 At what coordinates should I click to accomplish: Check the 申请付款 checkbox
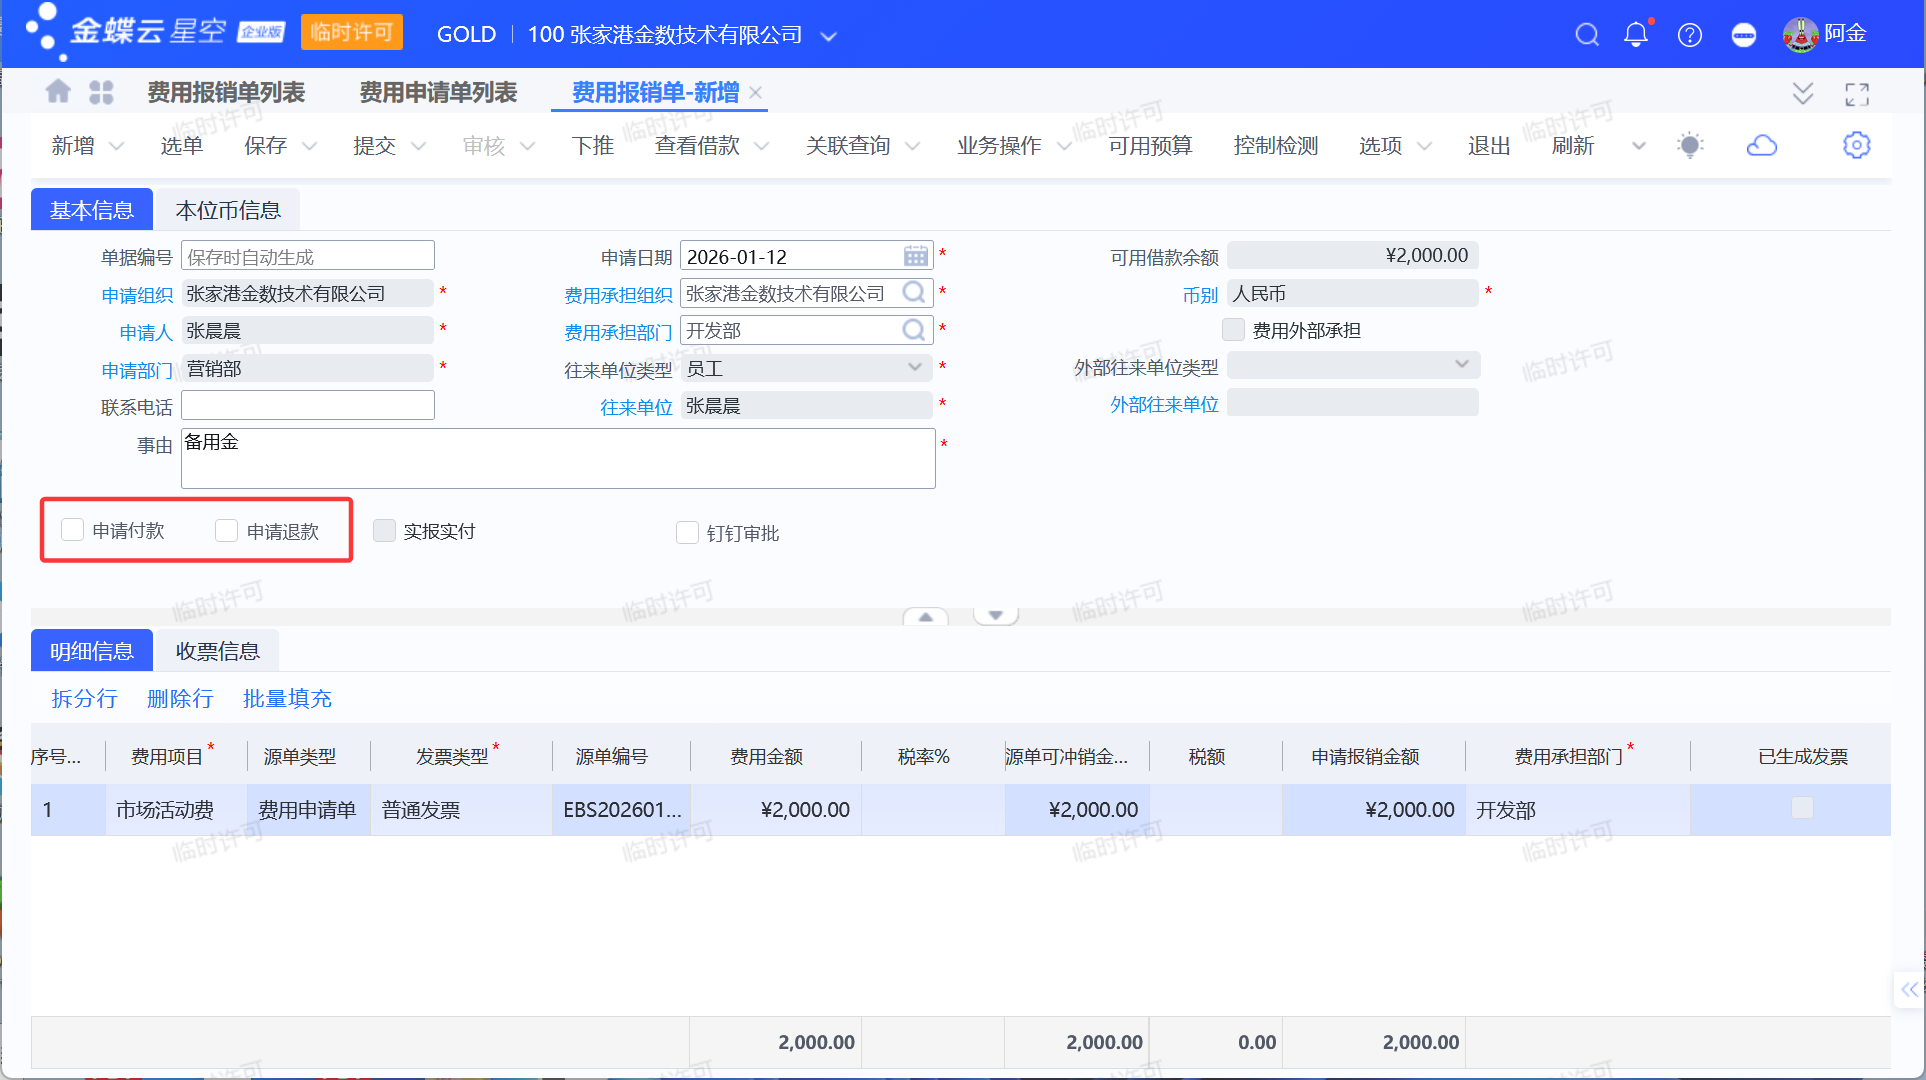73,530
